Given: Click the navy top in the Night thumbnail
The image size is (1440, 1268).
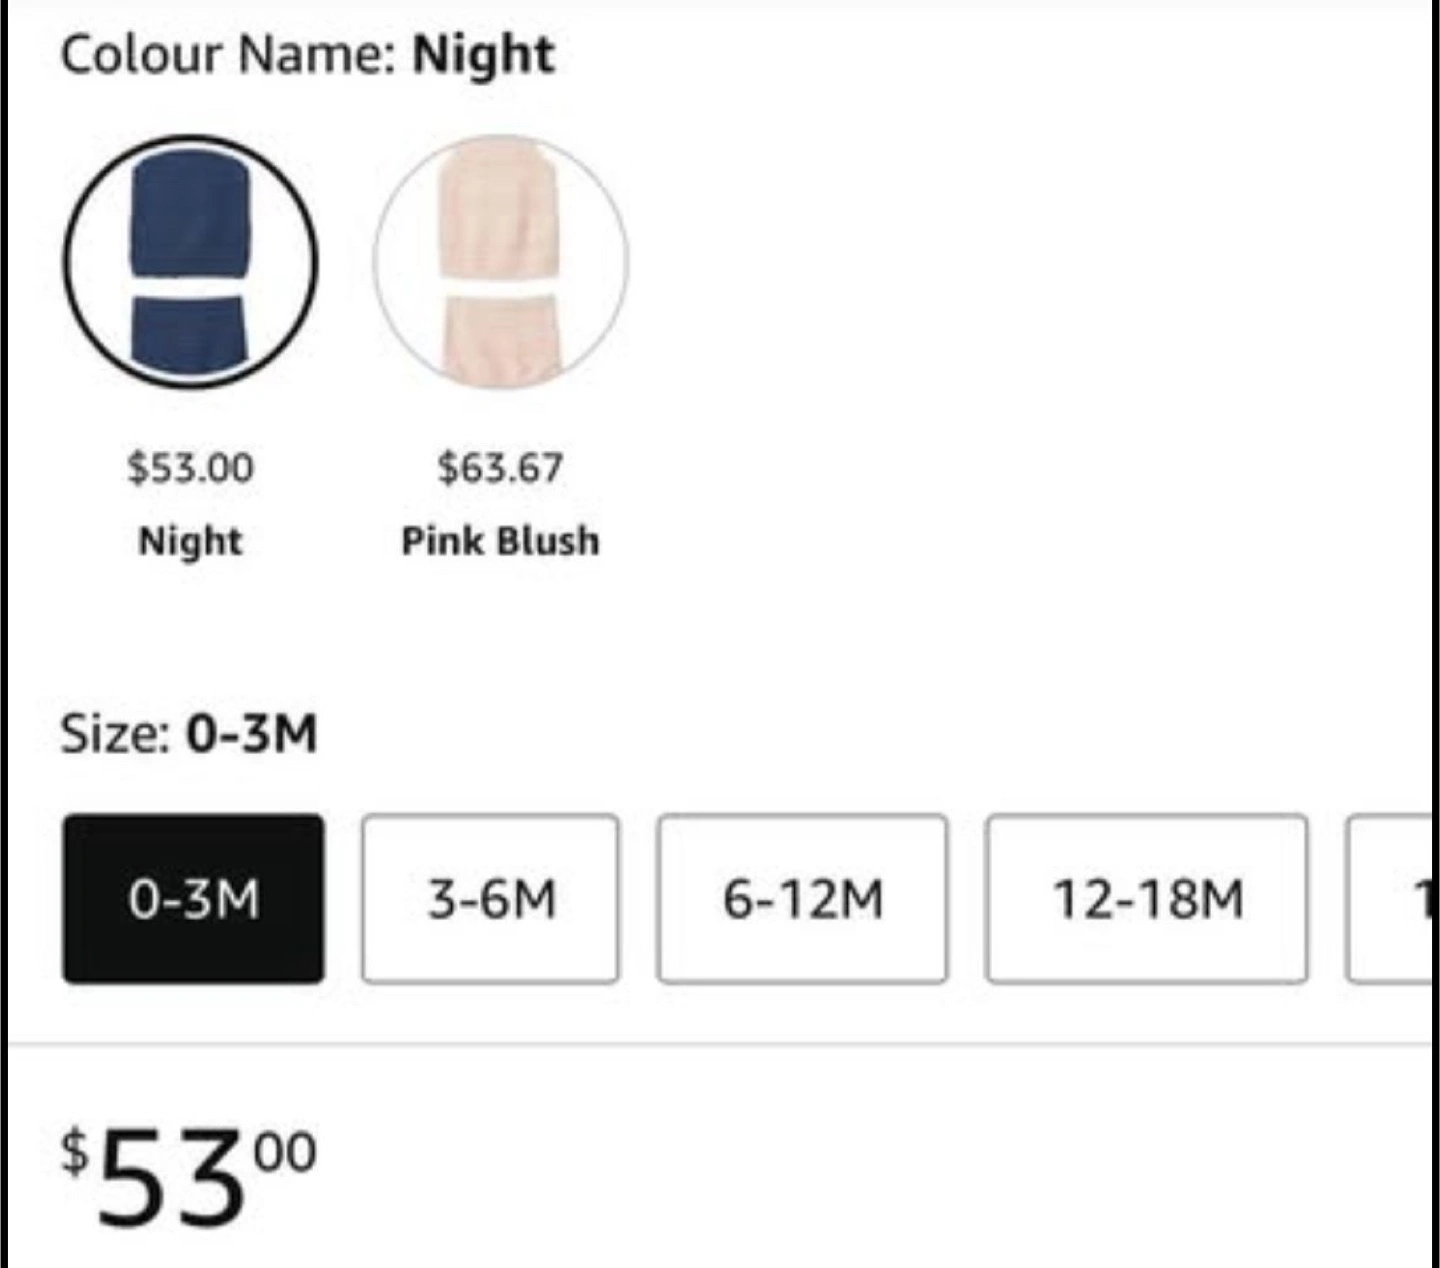Looking at the screenshot, I should click(x=190, y=214).
